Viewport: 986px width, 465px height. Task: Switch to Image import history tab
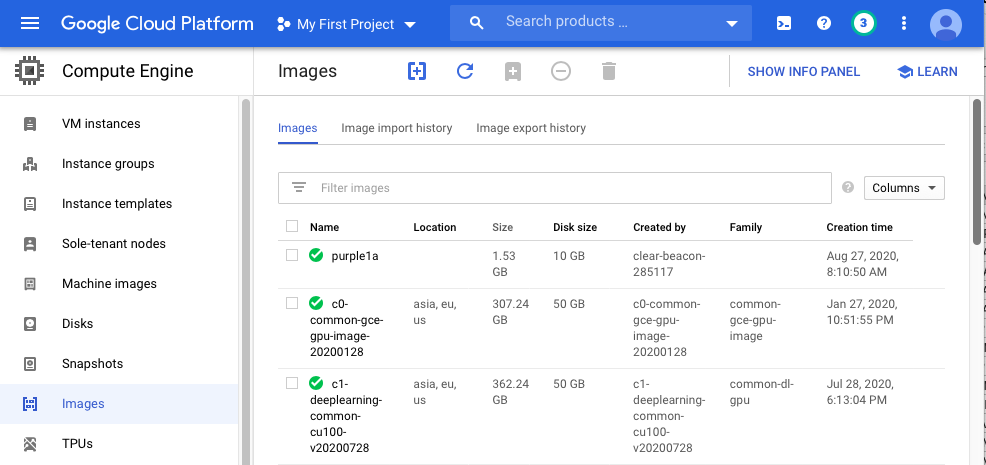(396, 128)
